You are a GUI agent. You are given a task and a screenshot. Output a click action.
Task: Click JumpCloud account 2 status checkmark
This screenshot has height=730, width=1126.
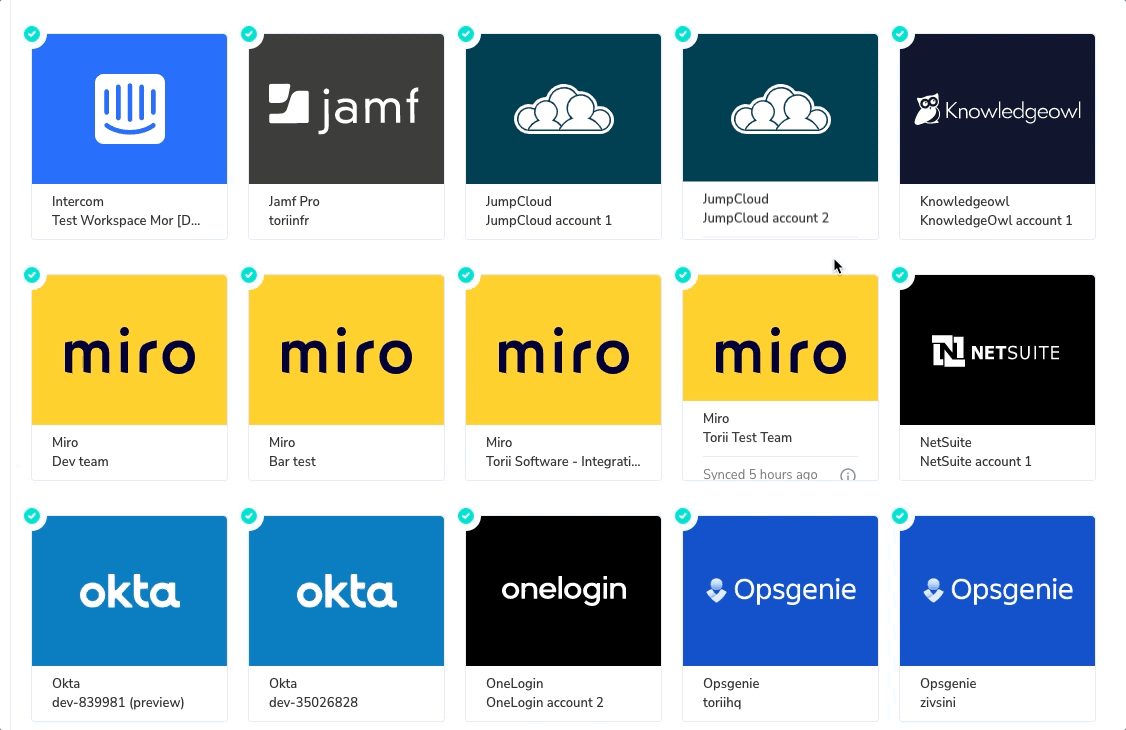tap(683, 34)
